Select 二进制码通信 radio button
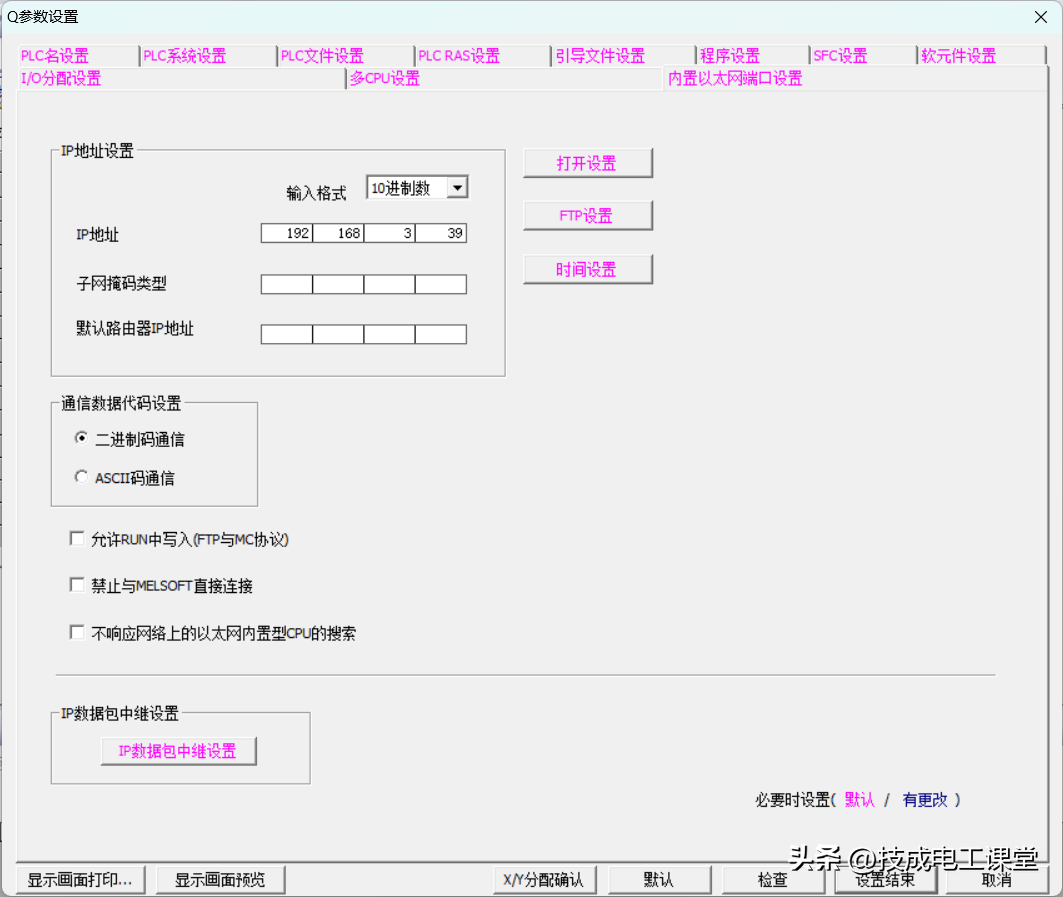This screenshot has width=1063, height=897. [x=81, y=438]
